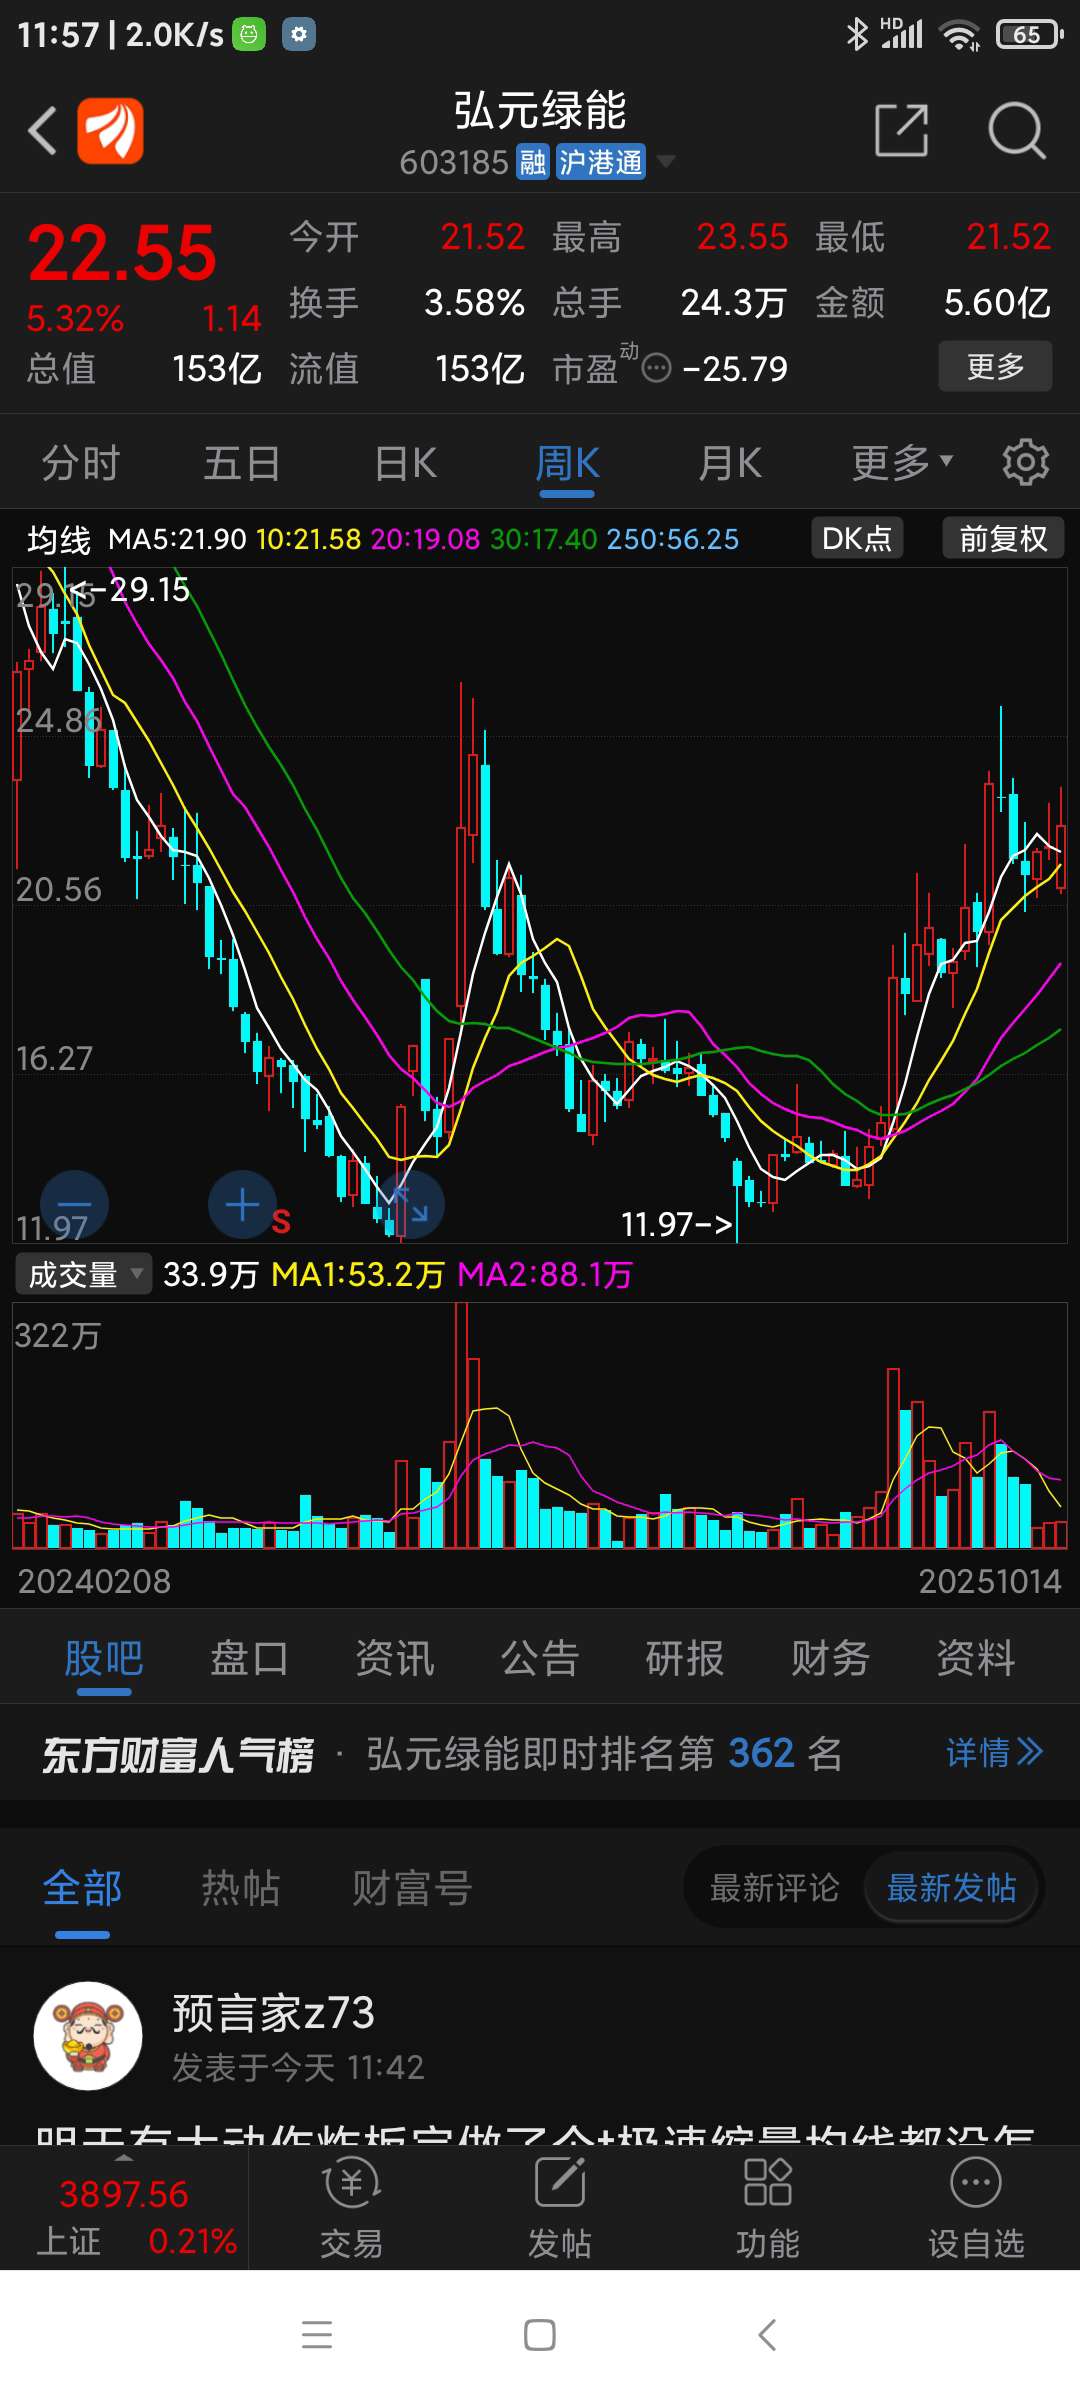Open 功能 functions icon

pos(768,2208)
